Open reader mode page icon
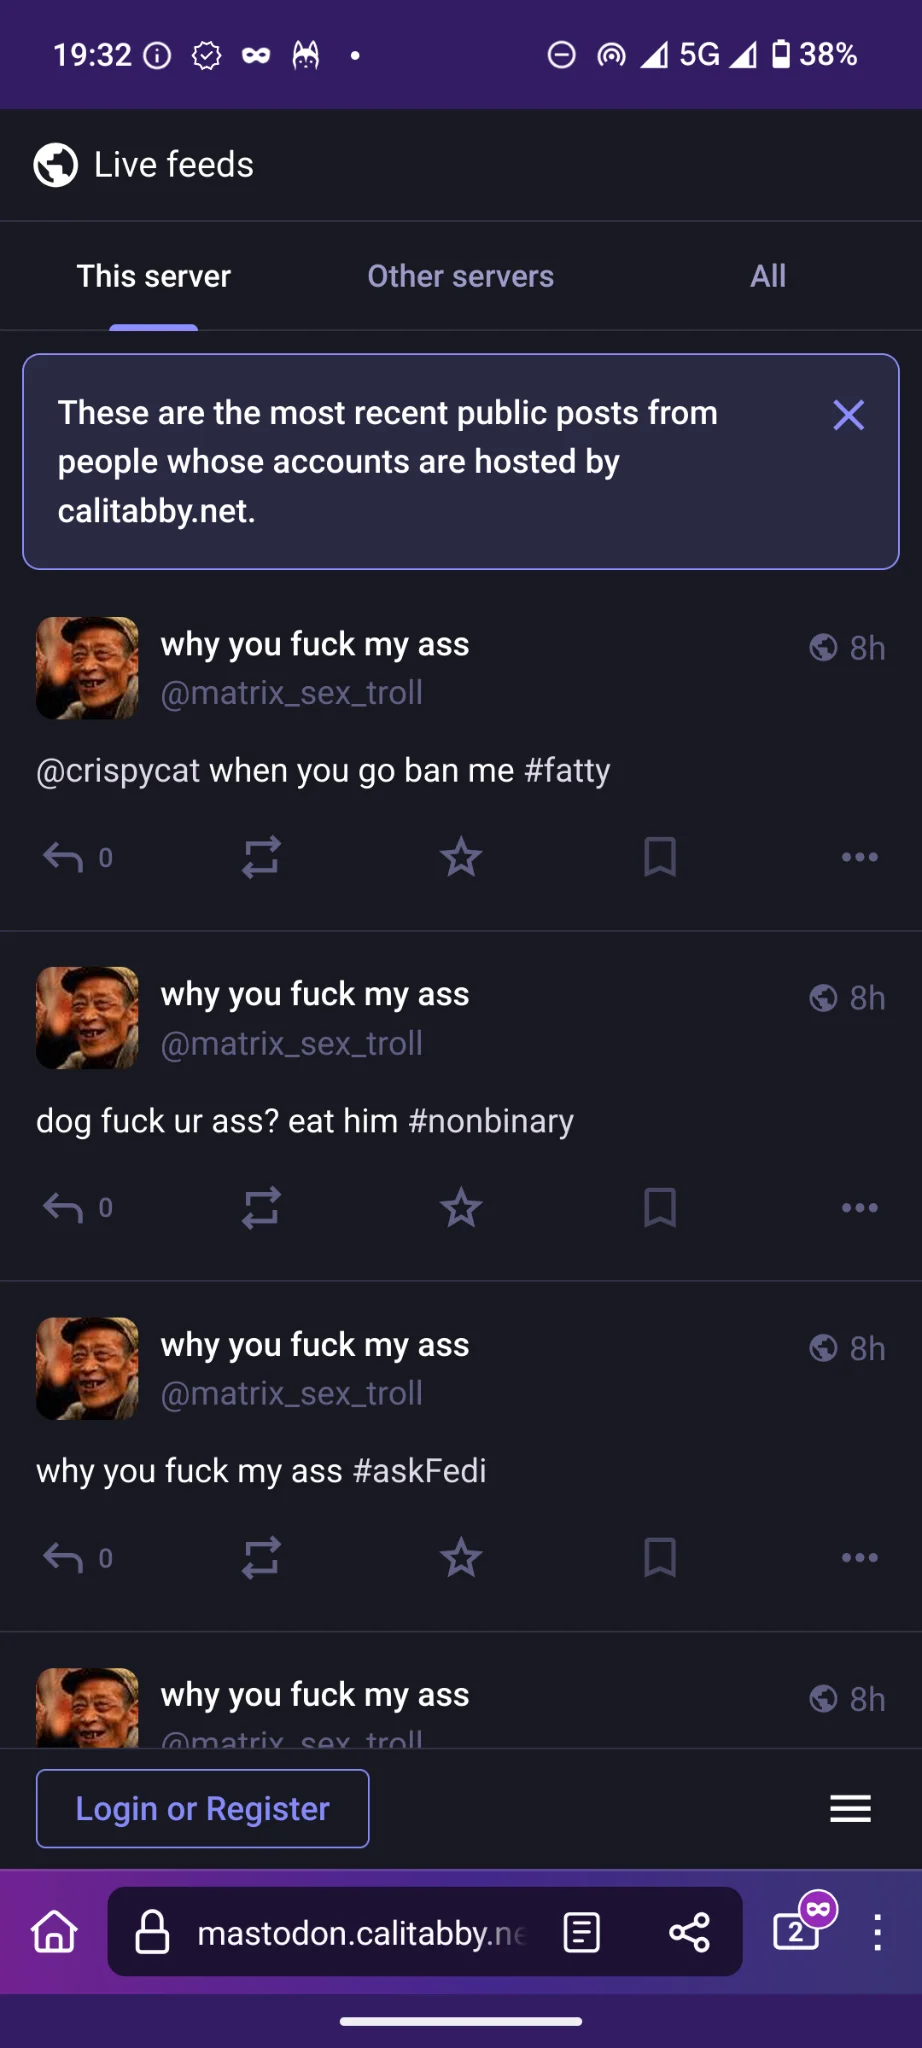 click(581, 1932)
